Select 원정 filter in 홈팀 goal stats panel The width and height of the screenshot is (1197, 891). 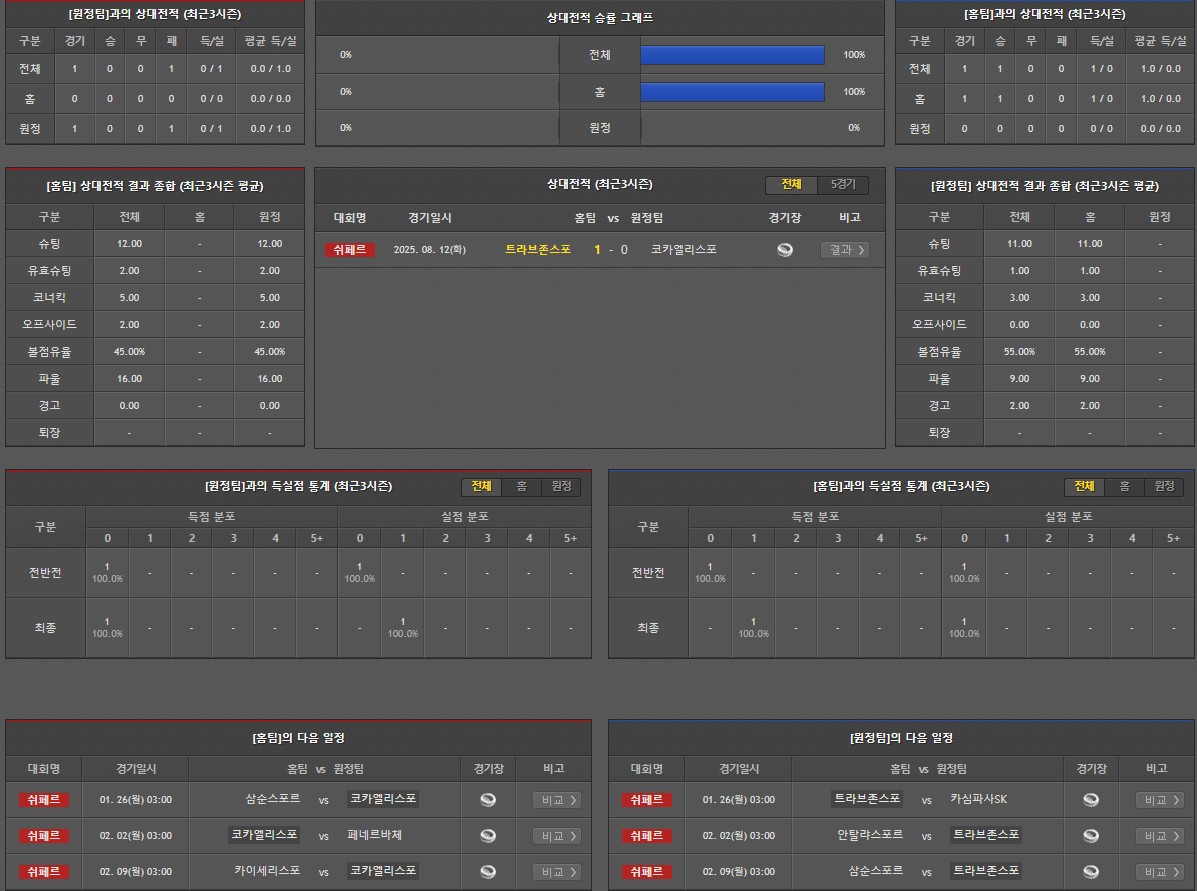point(1164,486)
